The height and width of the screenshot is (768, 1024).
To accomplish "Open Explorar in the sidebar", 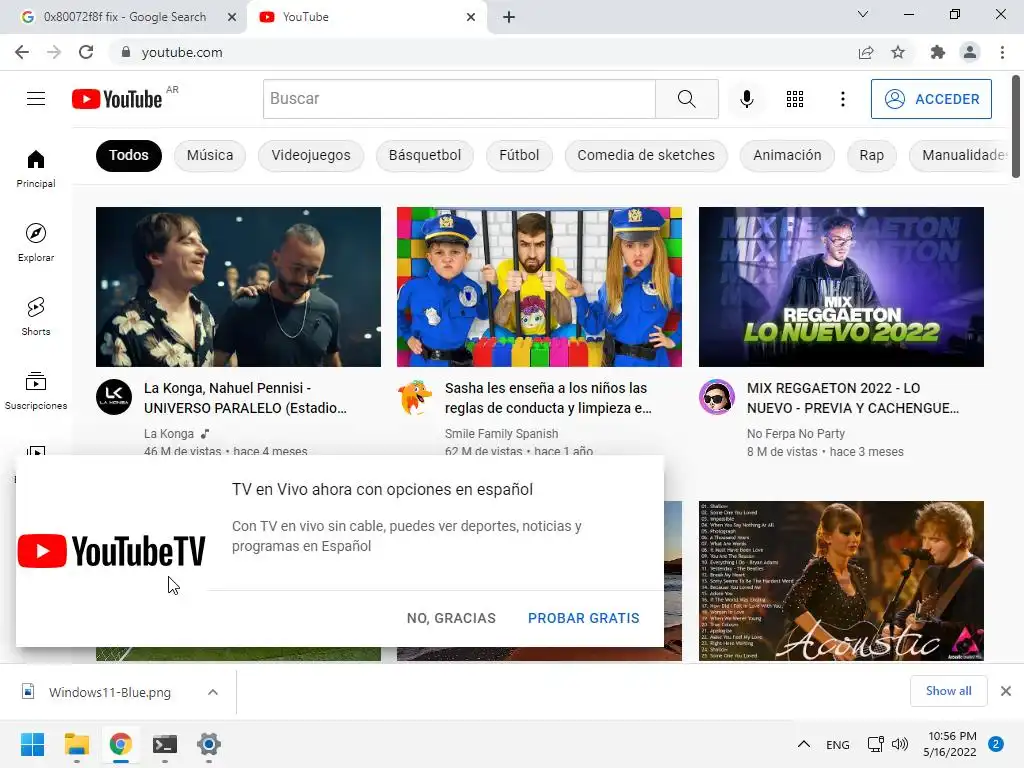I will 36,242.
